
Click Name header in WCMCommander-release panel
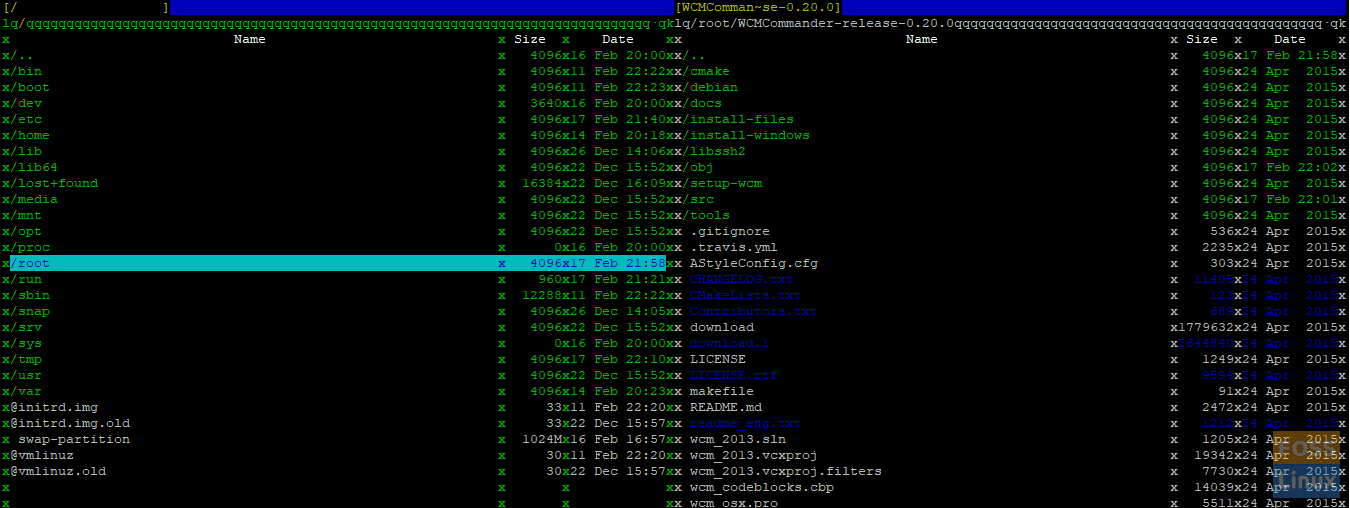point(922,39)
